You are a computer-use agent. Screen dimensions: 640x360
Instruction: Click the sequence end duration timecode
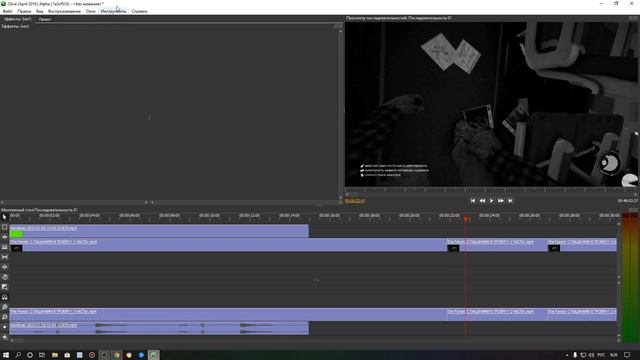627,201
